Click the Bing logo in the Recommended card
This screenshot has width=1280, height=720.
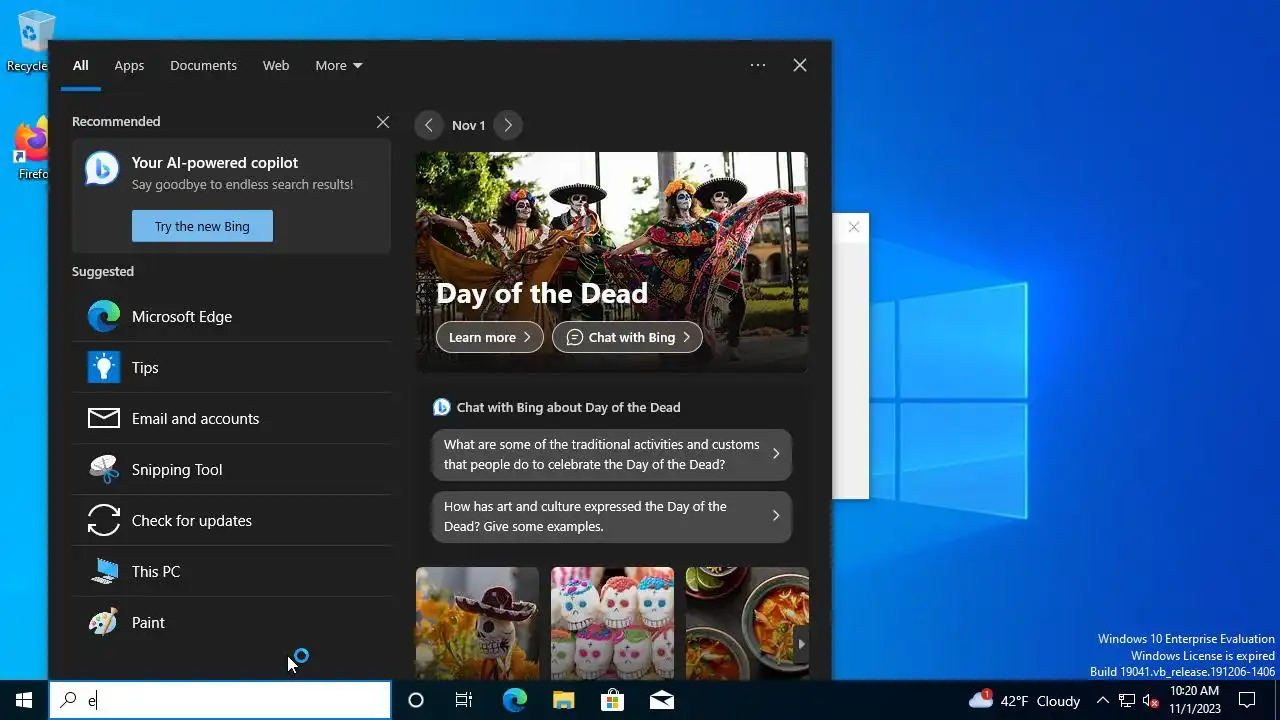pos(102,169)
